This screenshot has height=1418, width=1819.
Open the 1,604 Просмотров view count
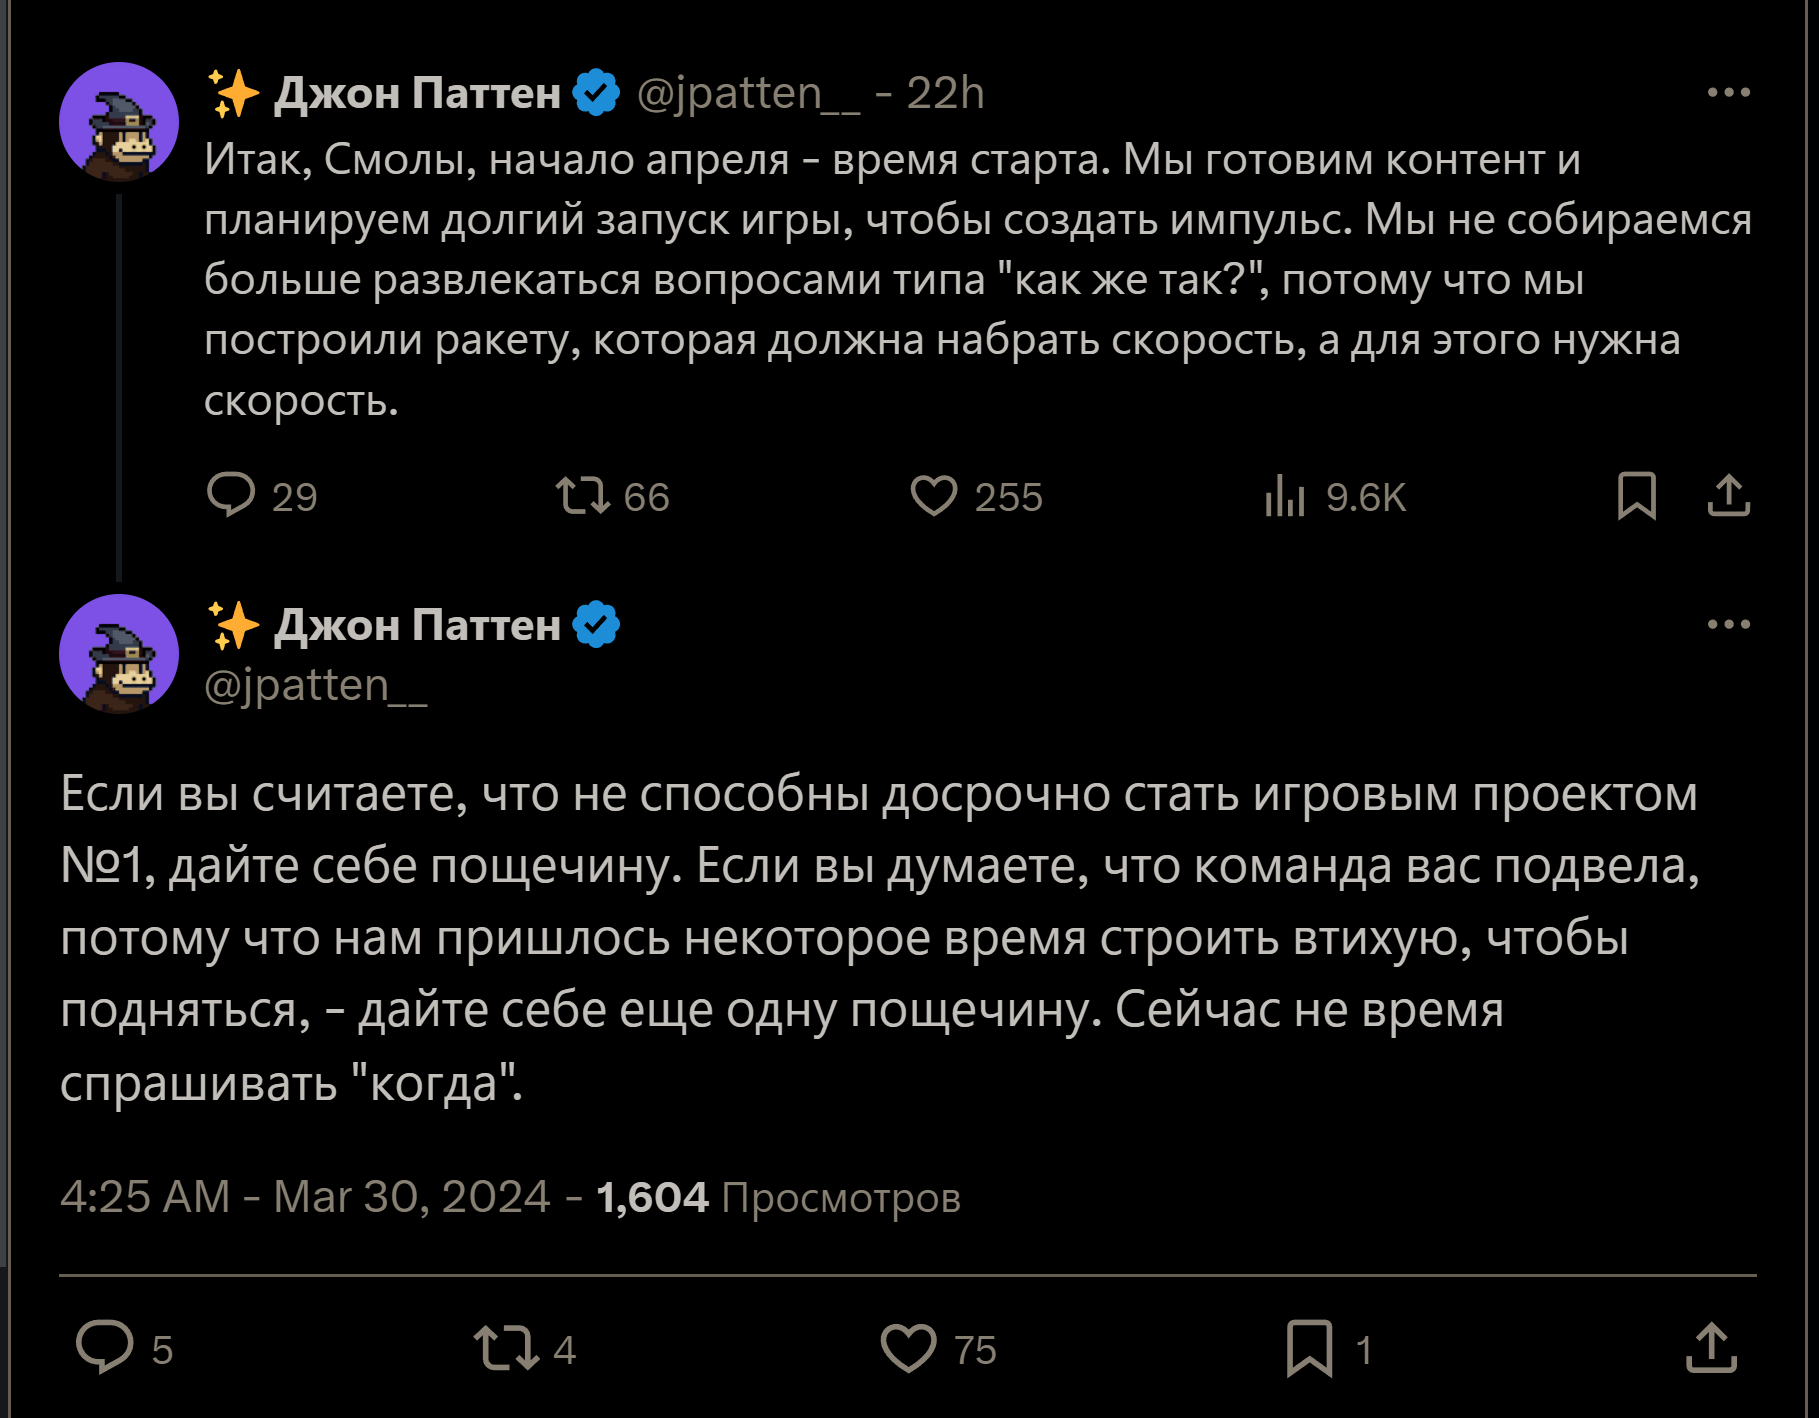point(778,1197)
